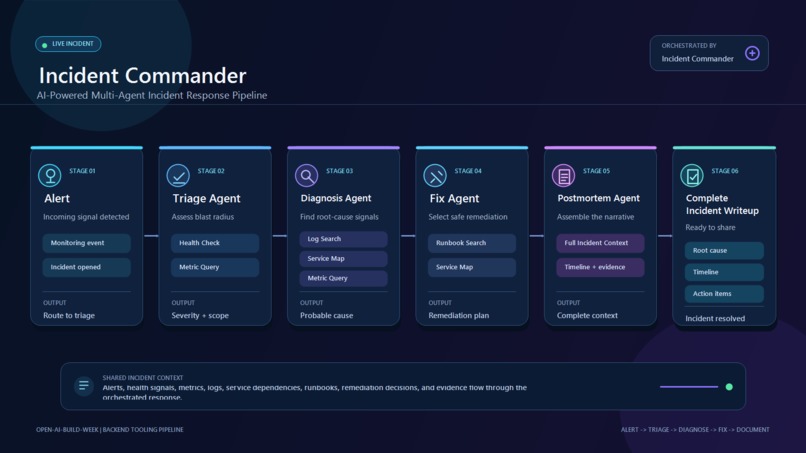Select the Log Search chip
Screen dimensions: 806x453
point(343,239)
